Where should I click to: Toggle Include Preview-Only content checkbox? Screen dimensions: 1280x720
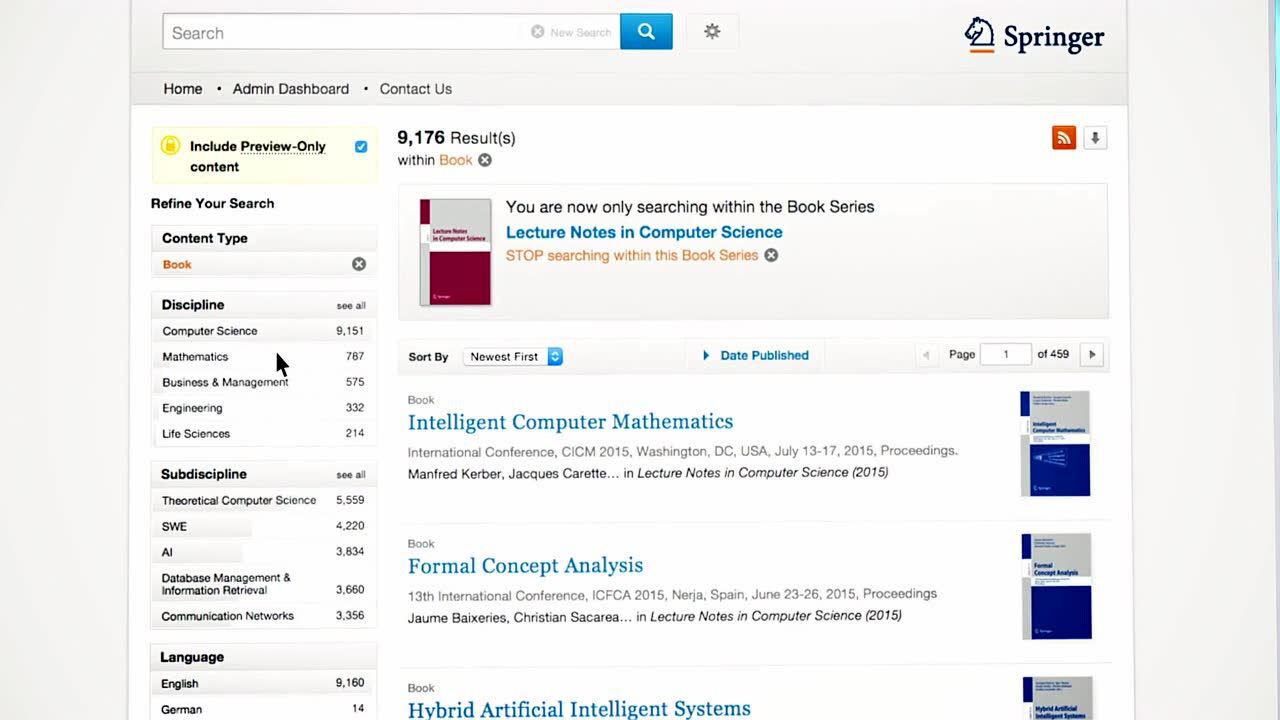361,147
